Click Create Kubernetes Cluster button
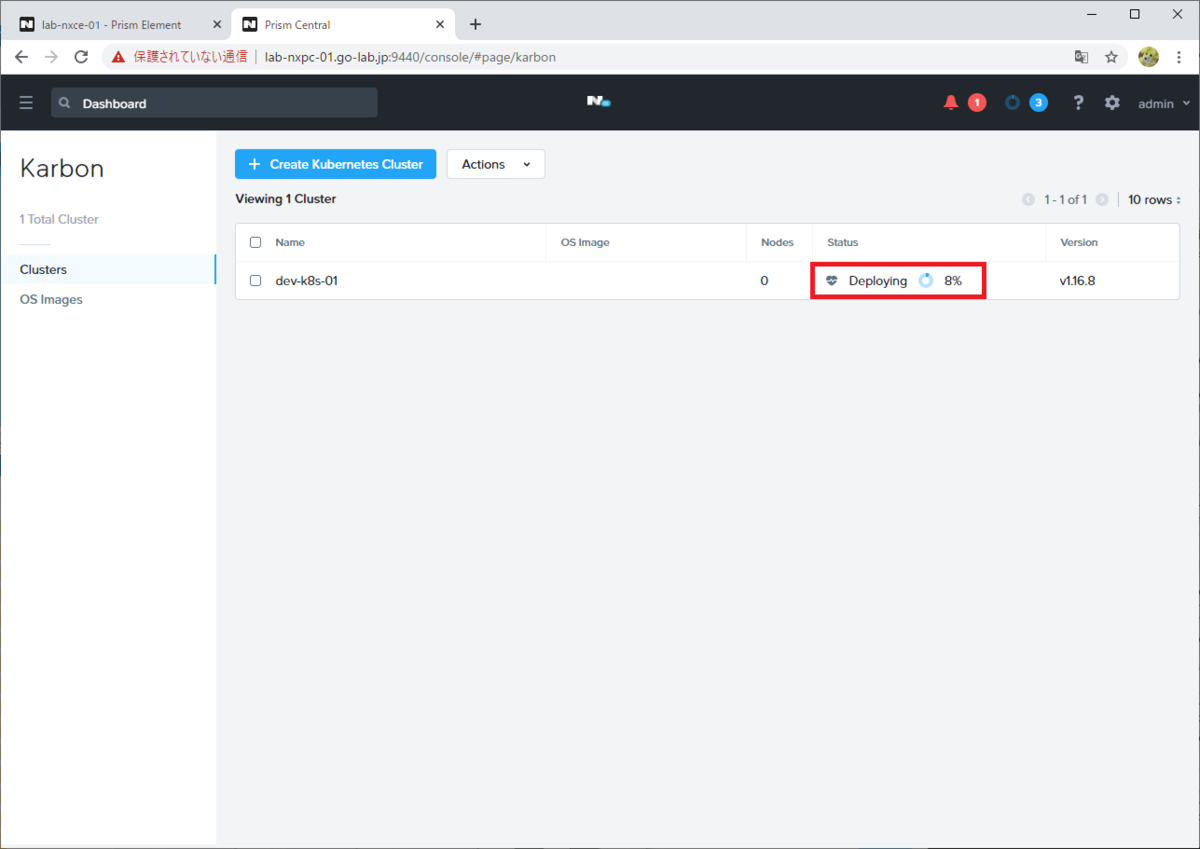 tap(335, 164)
